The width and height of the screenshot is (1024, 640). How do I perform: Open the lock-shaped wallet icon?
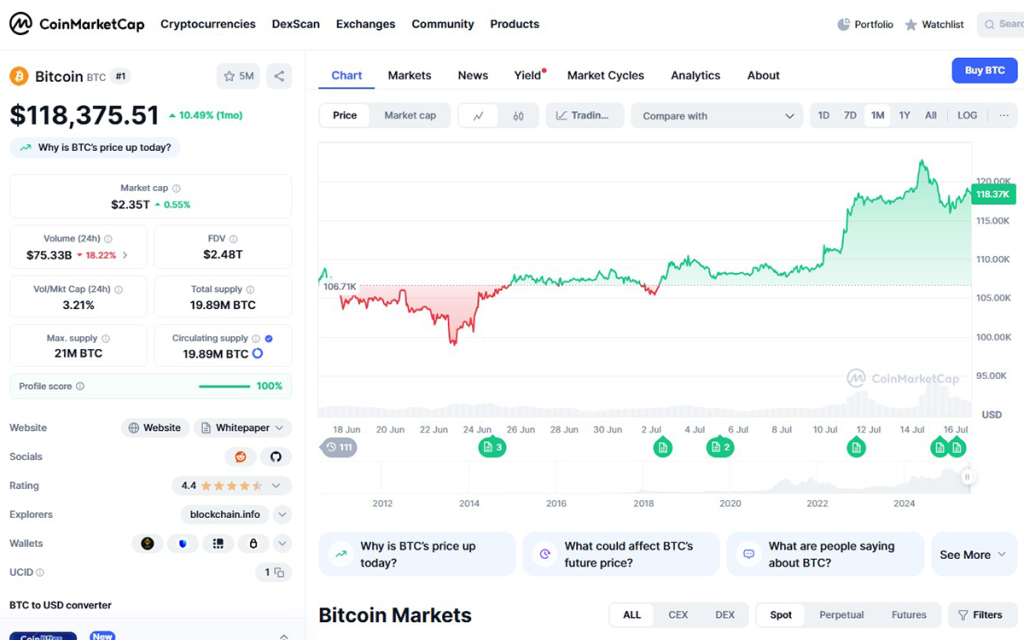click(253, 543)
